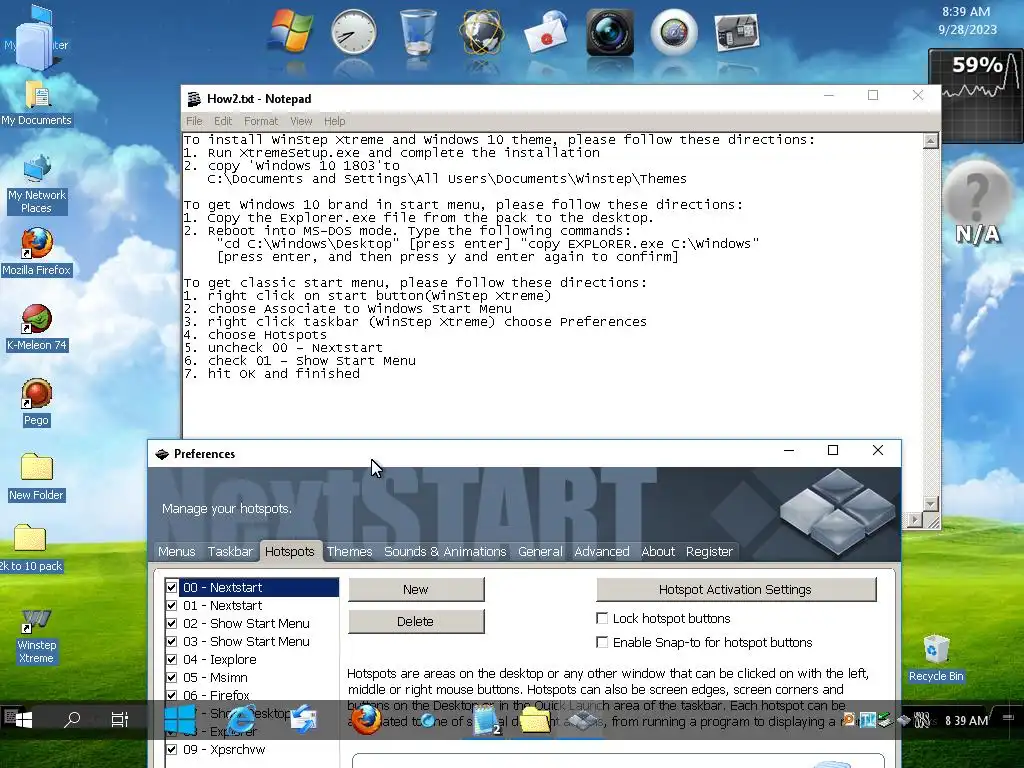1024x768 pixels.
Task: Open the View menu in Notepad
Action: 301,121
